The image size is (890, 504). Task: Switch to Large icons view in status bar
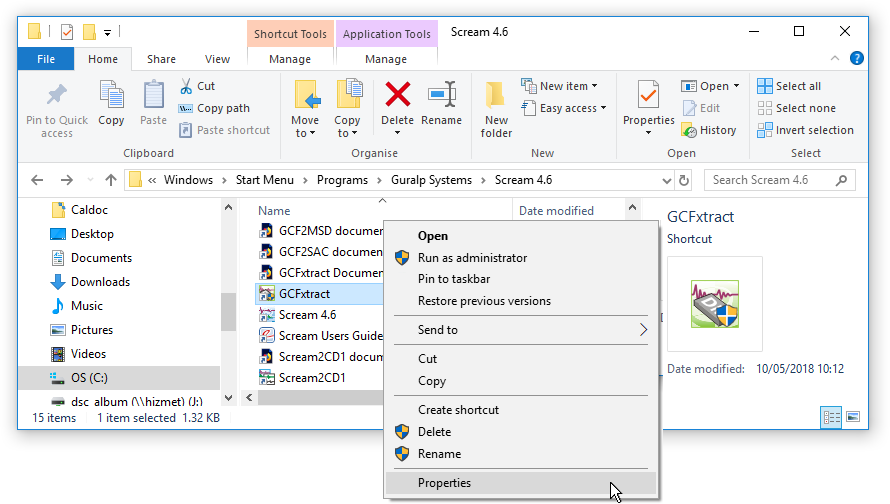click(853, 418)
